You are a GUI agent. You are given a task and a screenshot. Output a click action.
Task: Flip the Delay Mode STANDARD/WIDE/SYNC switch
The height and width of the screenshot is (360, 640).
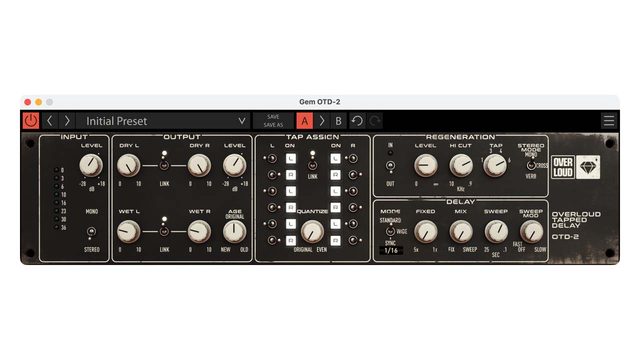coord(391,231)
